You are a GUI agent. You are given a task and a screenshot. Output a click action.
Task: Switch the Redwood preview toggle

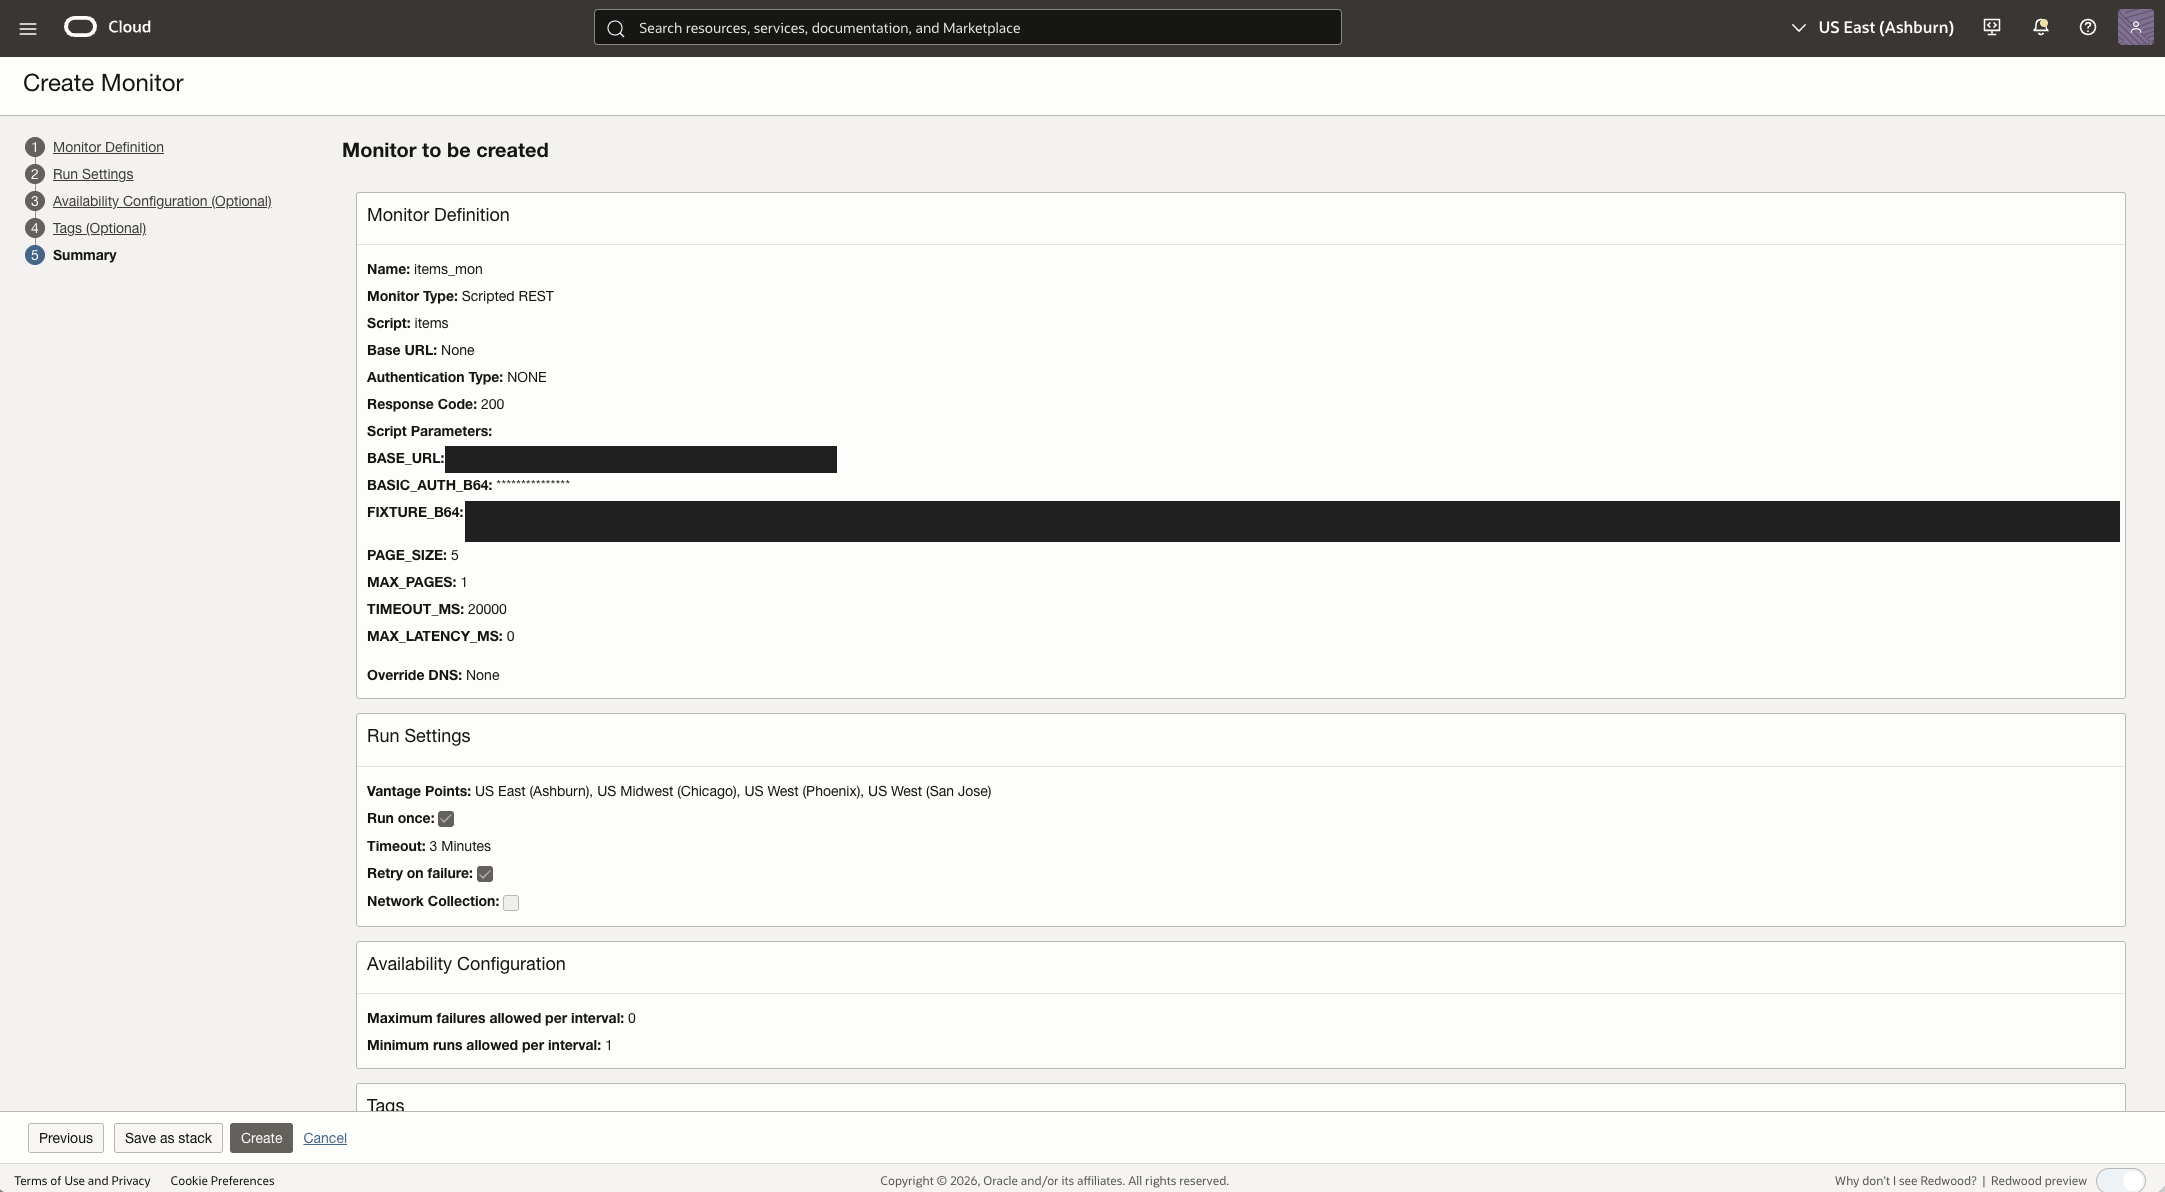(x=2120, y=1181)
